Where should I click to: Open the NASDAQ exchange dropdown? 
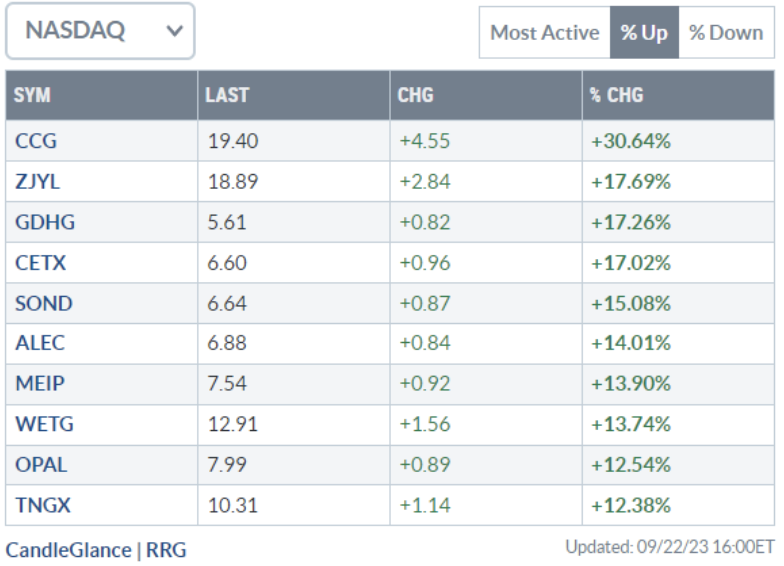point(100,31)
